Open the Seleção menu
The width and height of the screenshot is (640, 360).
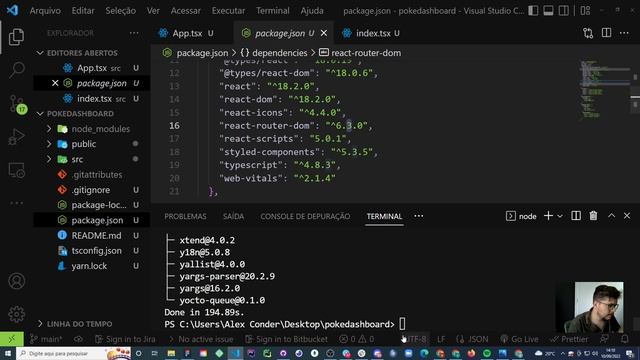120,11
